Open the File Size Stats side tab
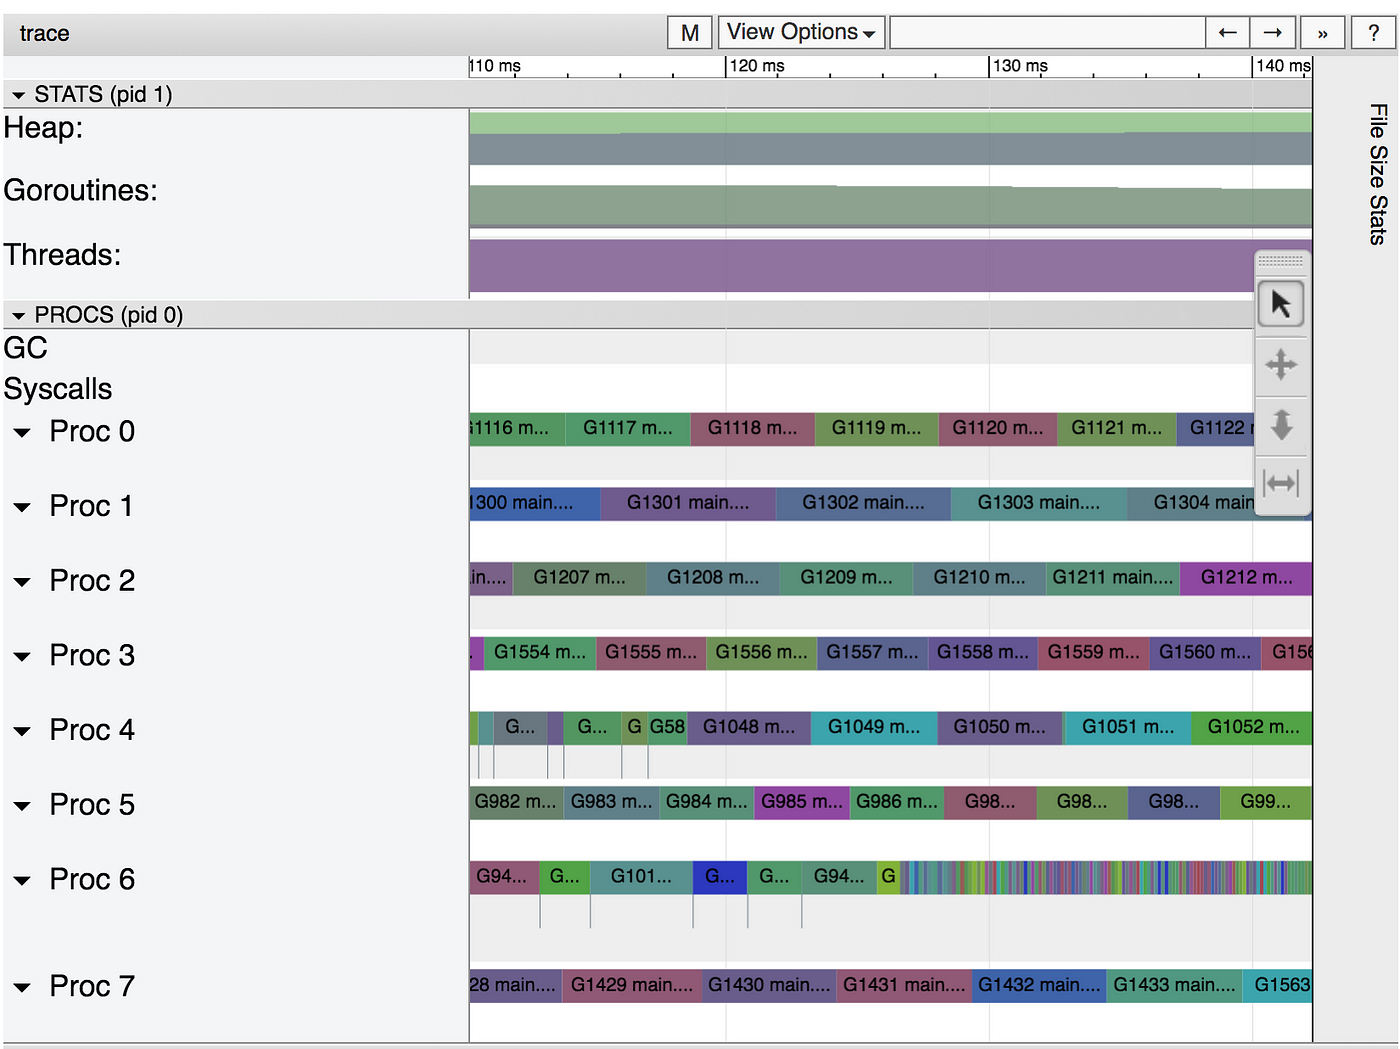 click(x=1378, y=174)
